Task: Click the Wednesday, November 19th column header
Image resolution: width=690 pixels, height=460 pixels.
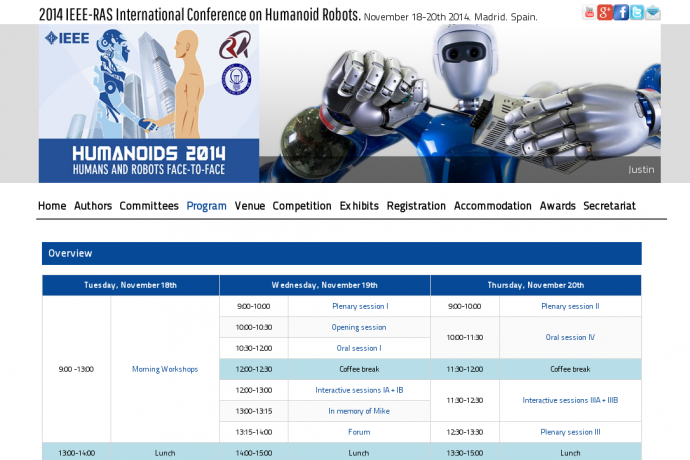Action: [x=325, y=285]
